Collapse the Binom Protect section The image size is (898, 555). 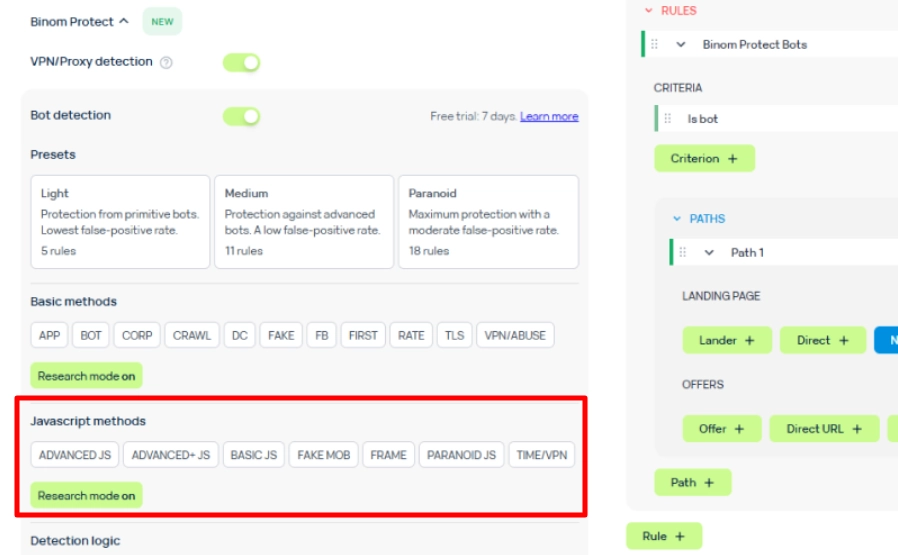[124, 21]
